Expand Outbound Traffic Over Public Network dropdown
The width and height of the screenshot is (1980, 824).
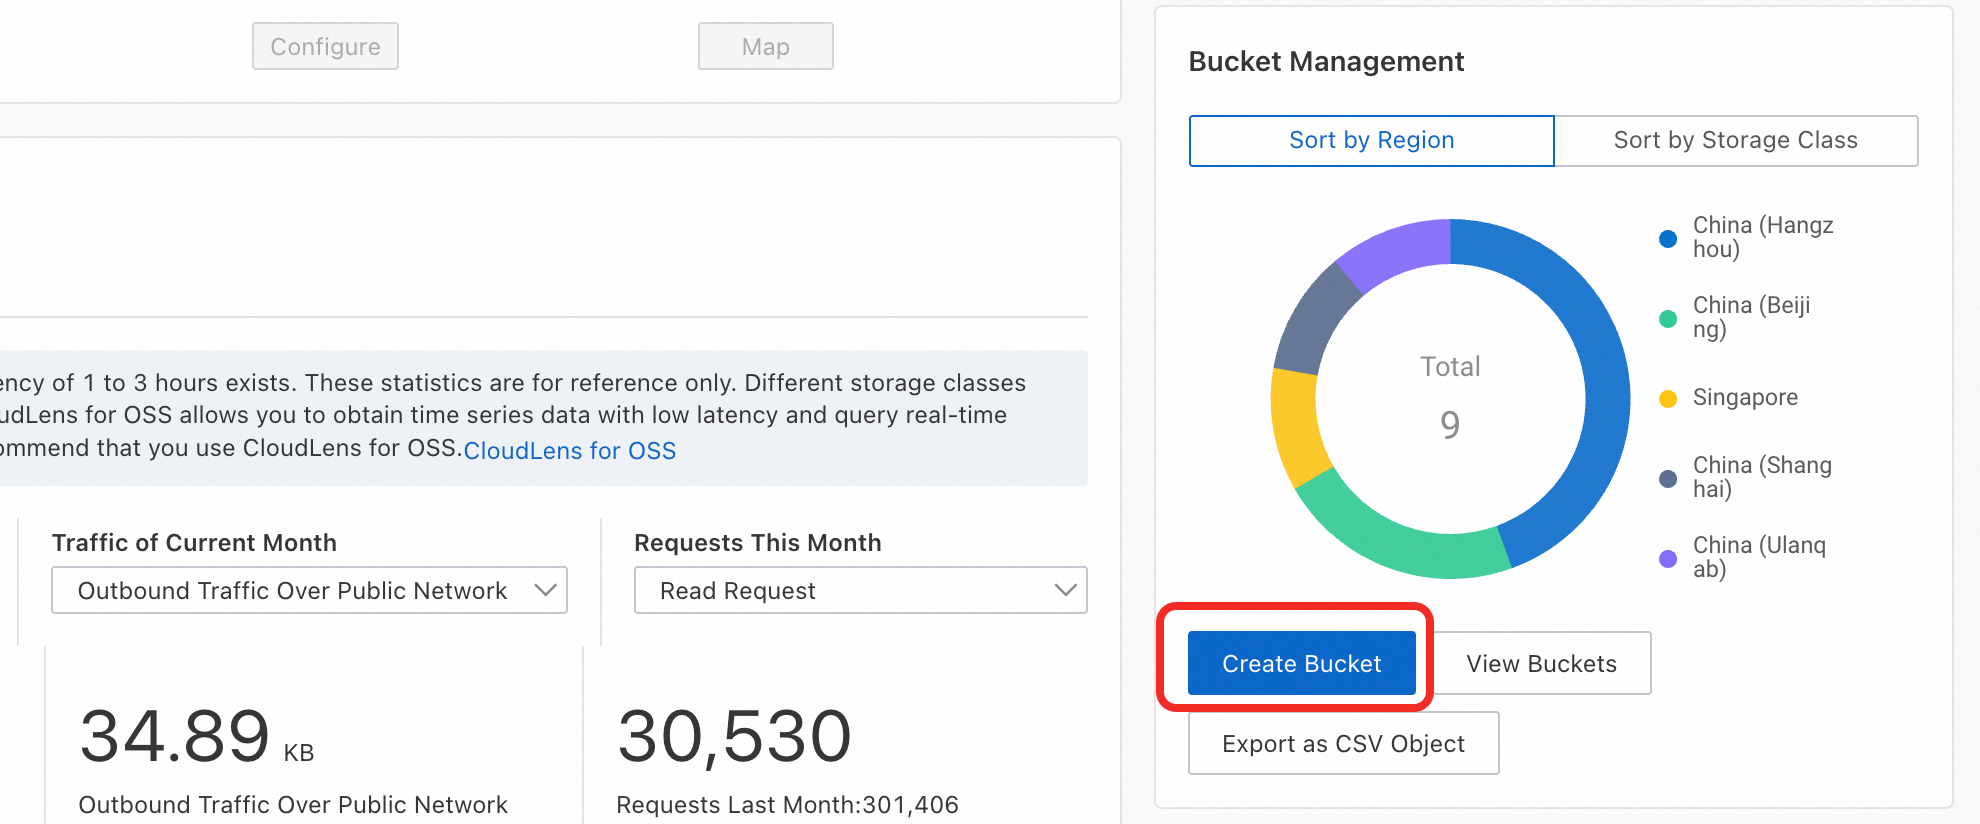(292, 591)
